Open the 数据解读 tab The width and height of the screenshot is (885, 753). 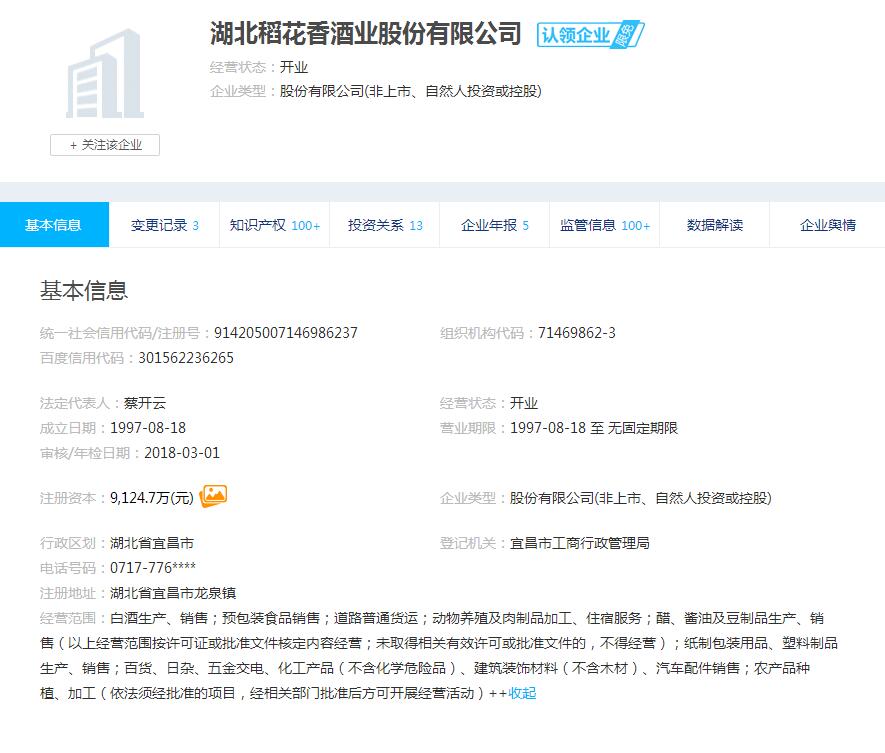point(715,225)
